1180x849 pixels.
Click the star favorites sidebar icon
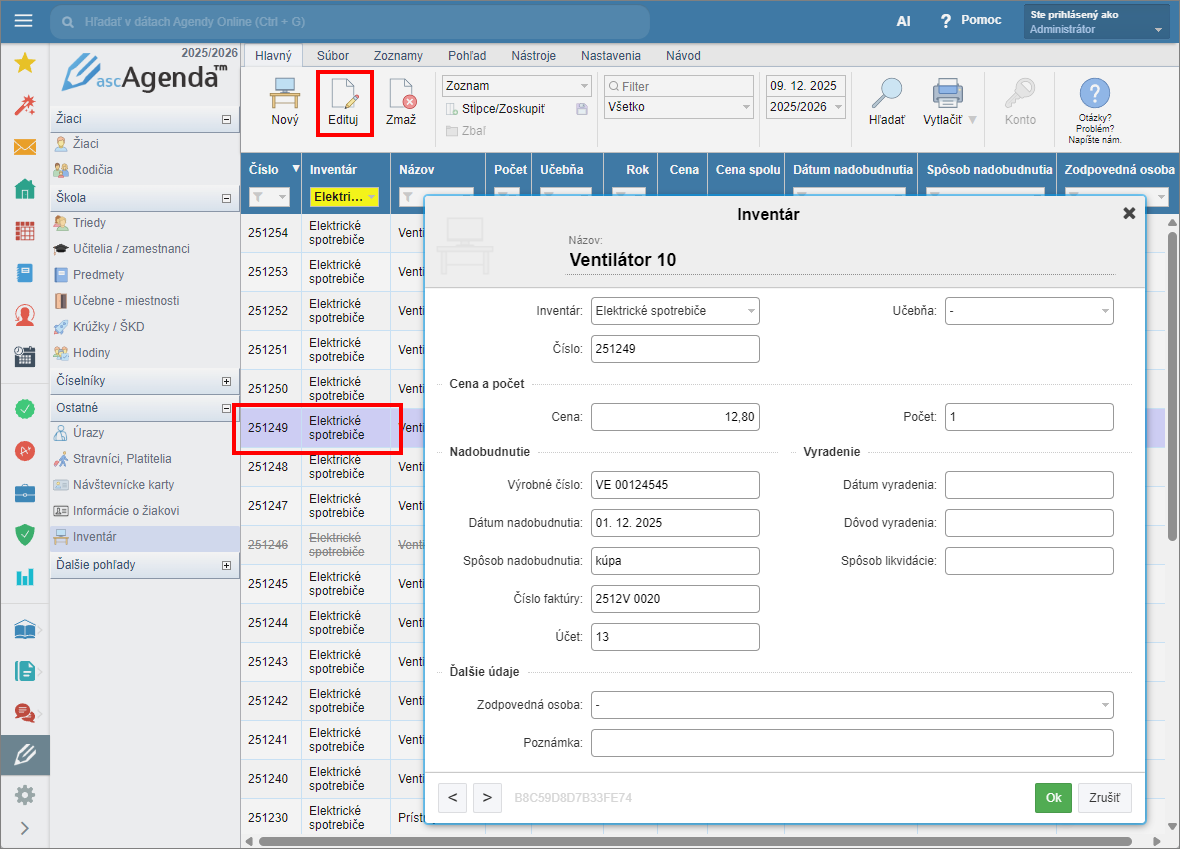[x=25, y=63]
